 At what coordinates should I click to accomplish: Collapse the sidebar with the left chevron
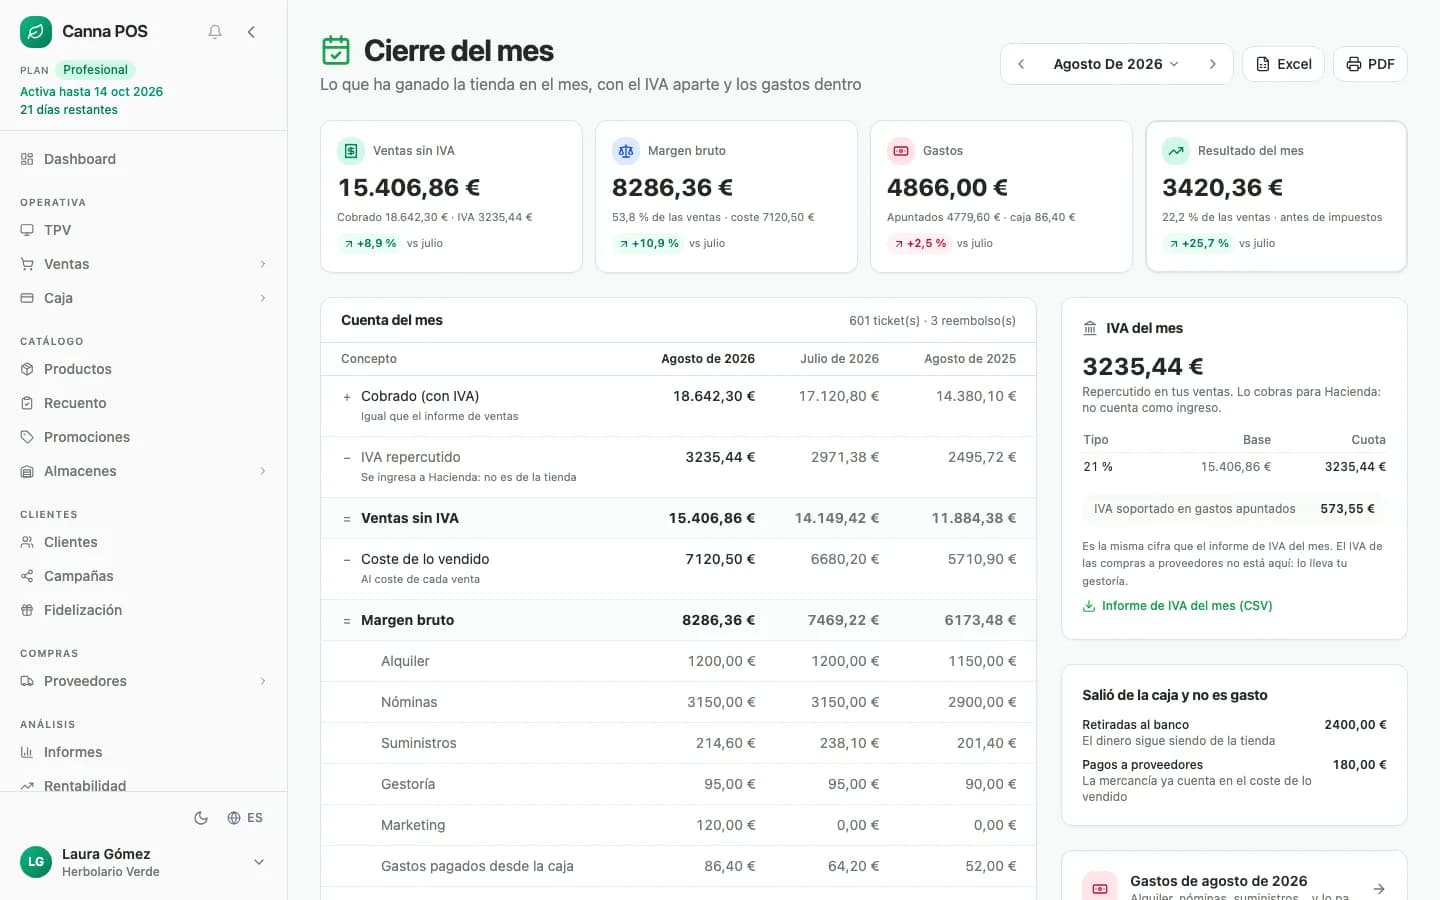[251, 32]
